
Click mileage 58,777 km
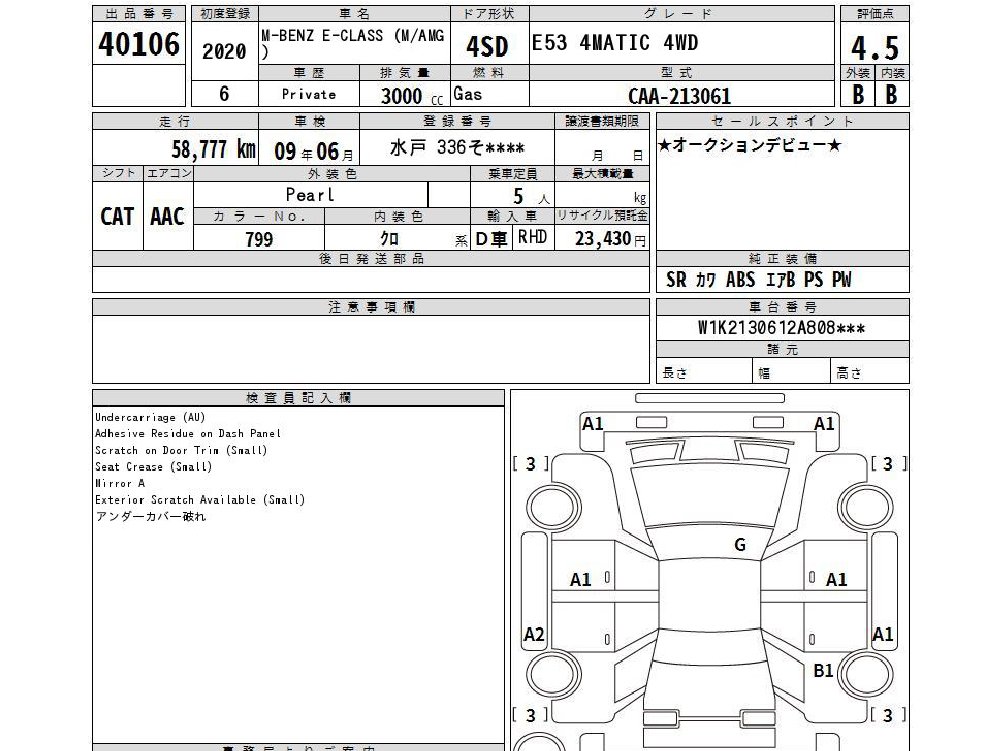pos(213,149)
